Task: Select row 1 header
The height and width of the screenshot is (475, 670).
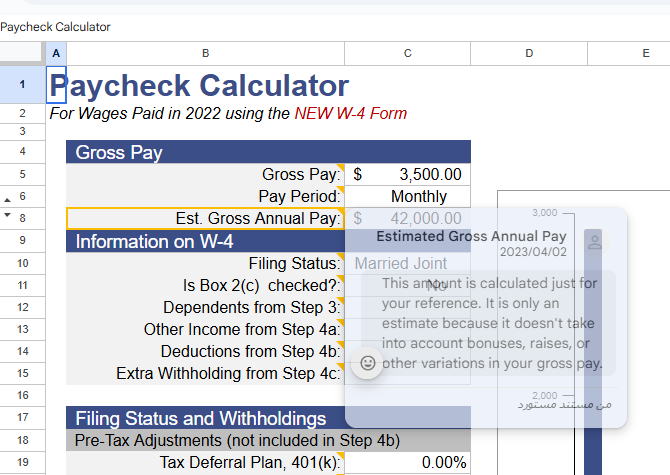Action: coord(22,84)
